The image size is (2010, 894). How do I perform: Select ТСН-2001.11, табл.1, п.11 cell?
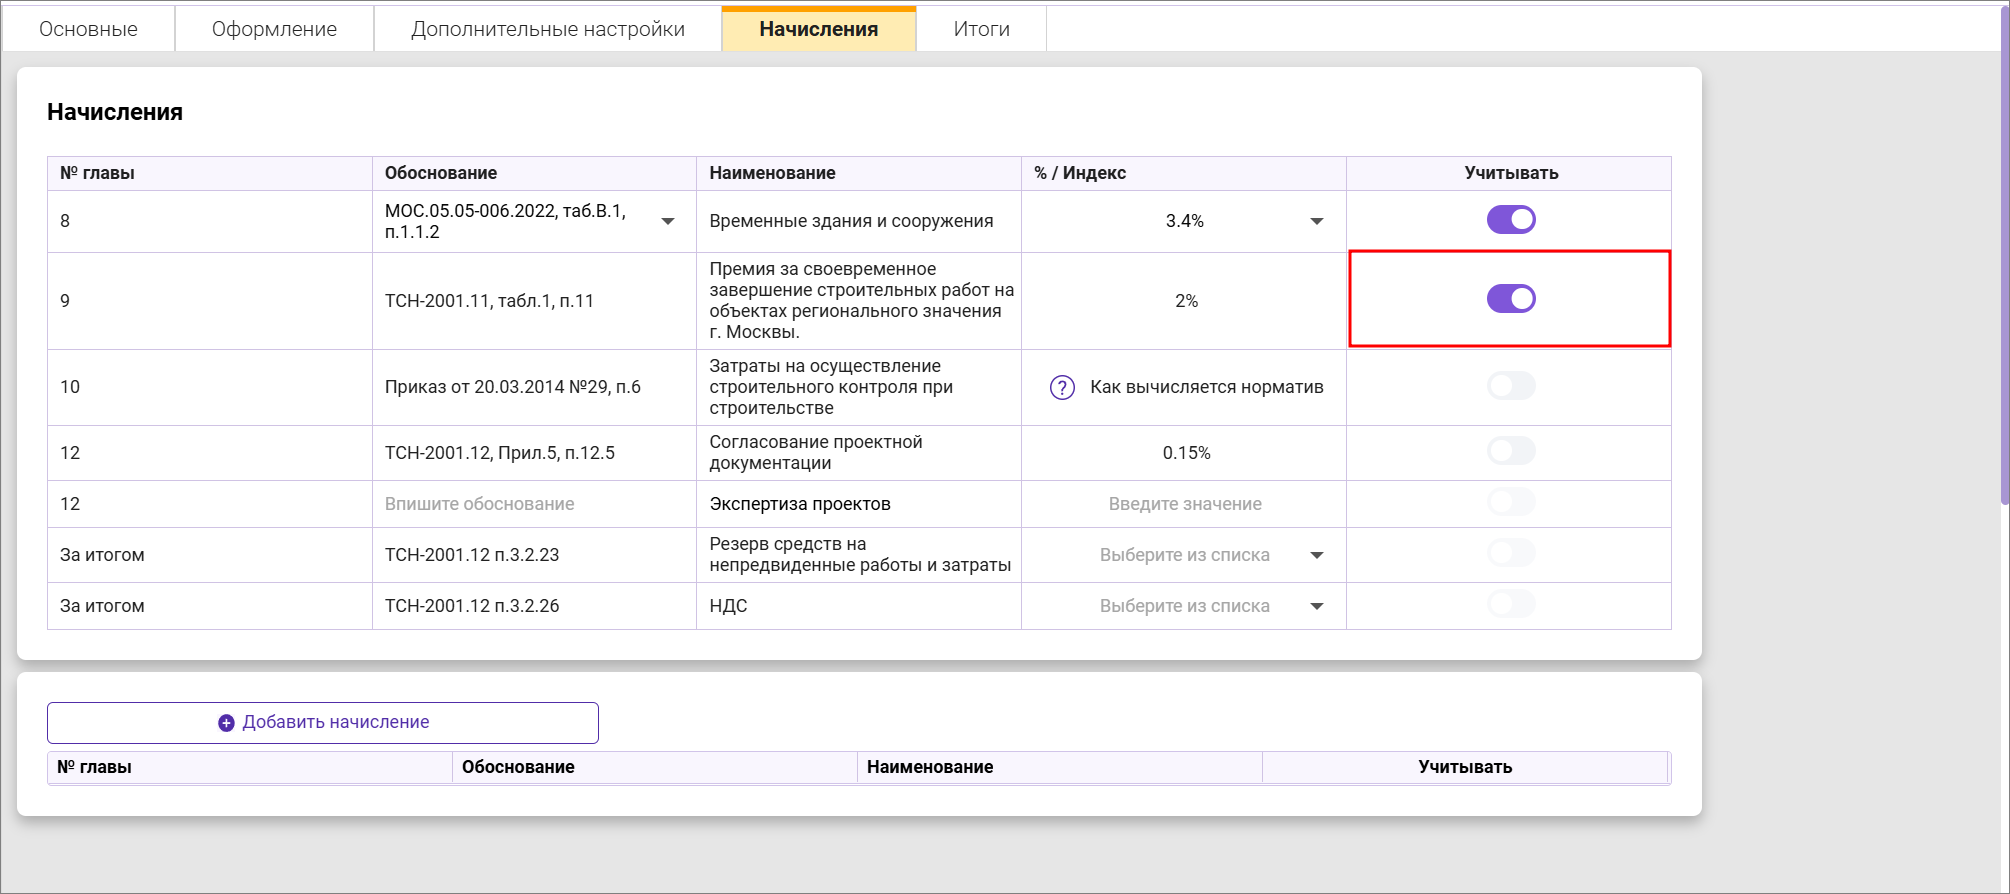pos(534,301)
